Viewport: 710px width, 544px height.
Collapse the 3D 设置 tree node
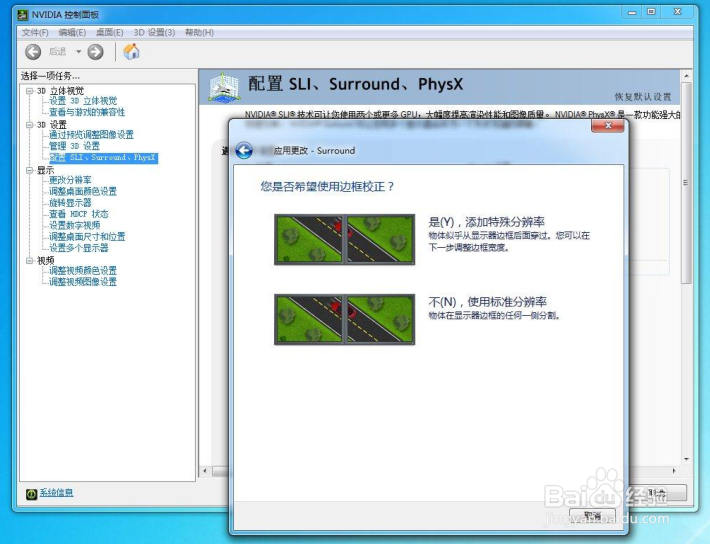pyautogui.click(x=29, y=125)
